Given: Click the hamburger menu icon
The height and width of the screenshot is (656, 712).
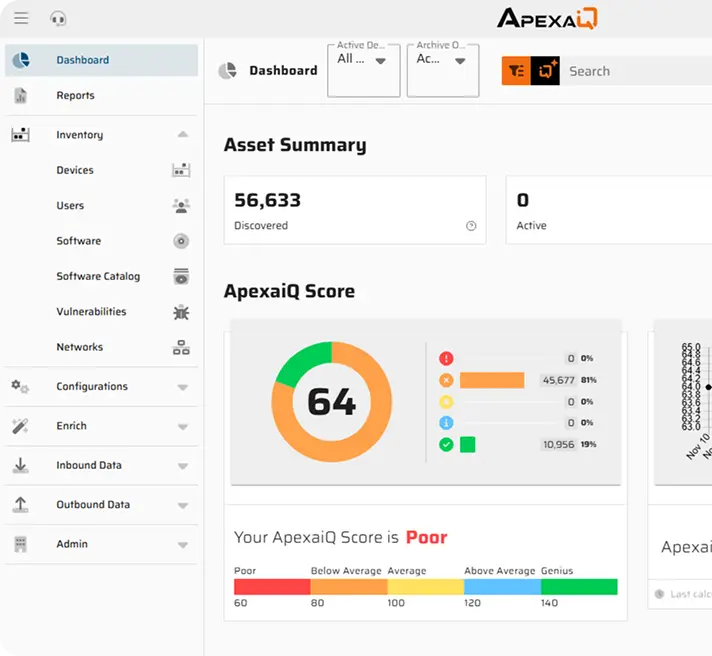Looking at the screenshot, I should coord(21,18).
